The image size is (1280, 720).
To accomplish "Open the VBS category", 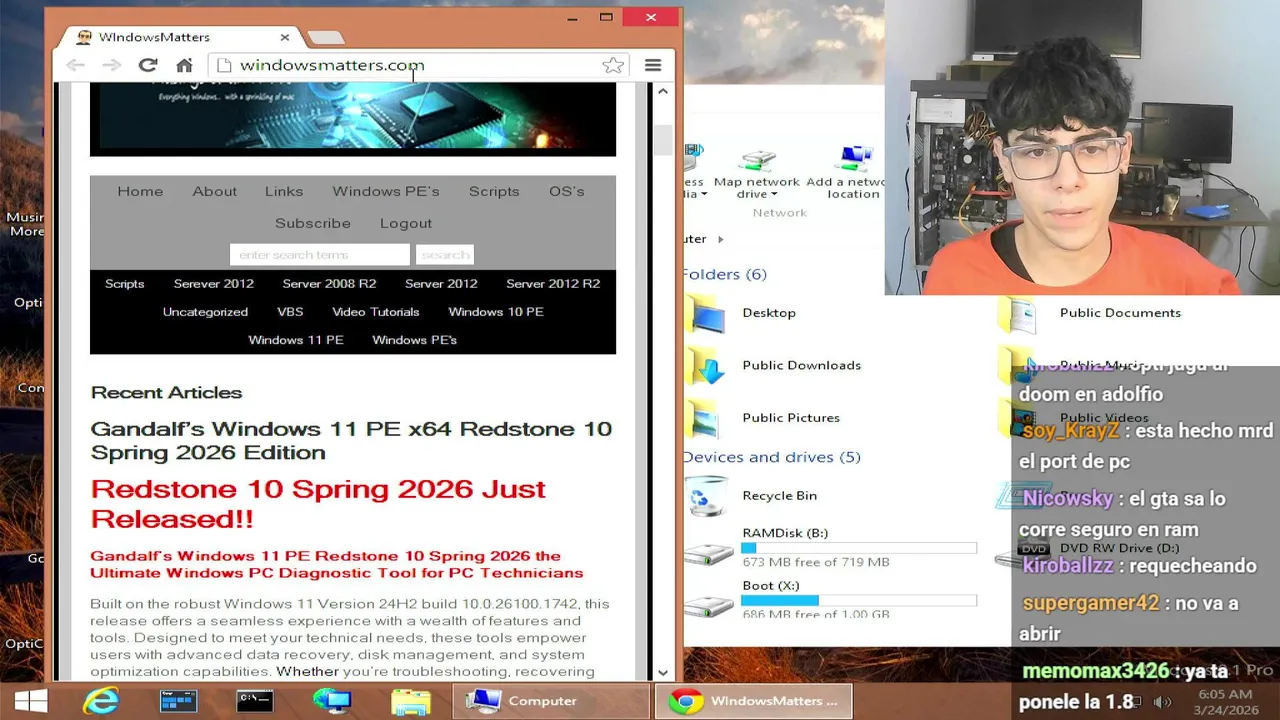I will coord(290,312).
